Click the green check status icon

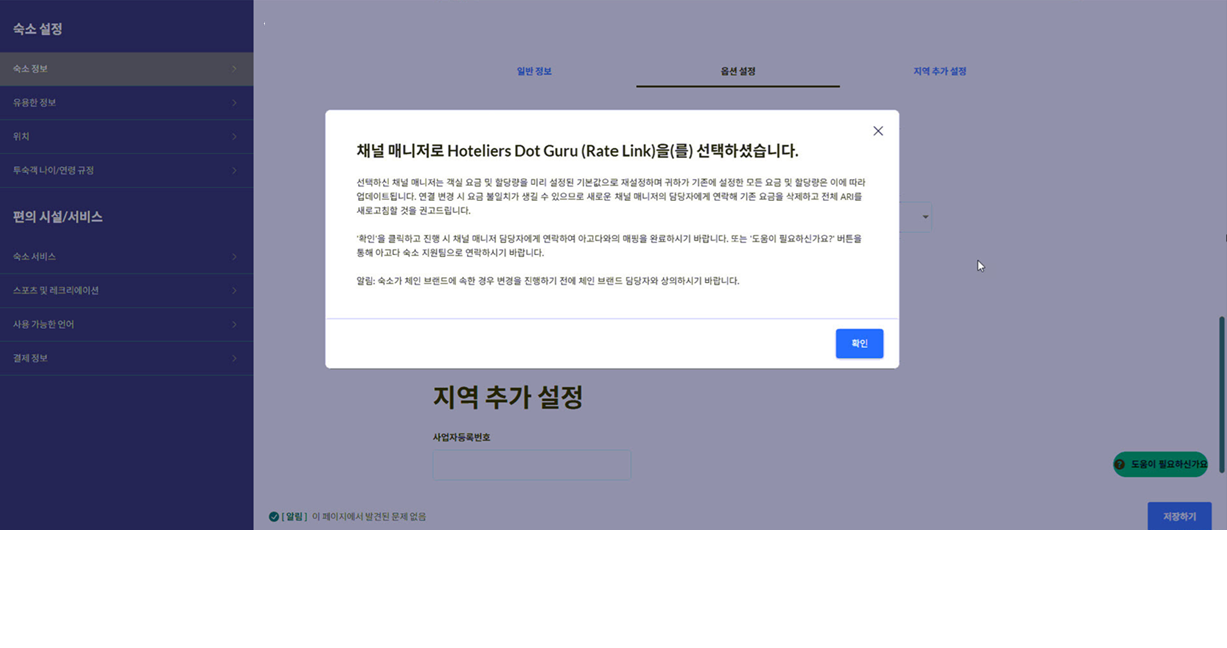(x=274, y=517)
